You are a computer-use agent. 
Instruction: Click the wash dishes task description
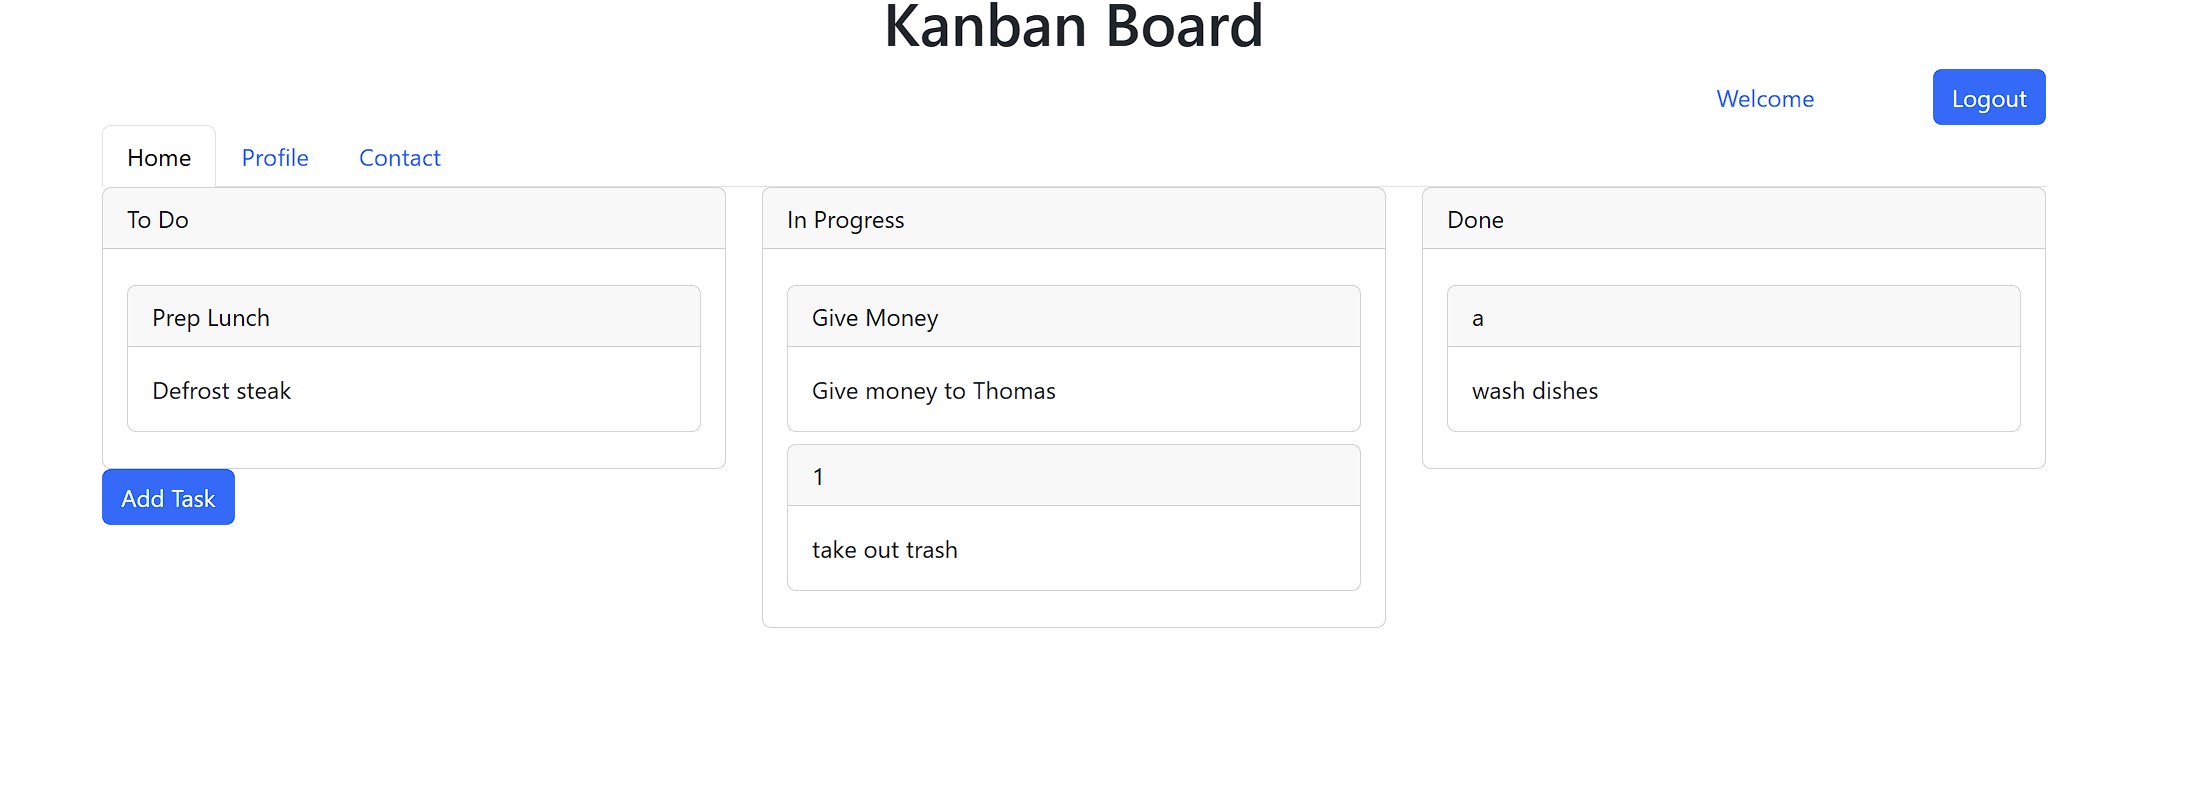[x=1534, y=391]
